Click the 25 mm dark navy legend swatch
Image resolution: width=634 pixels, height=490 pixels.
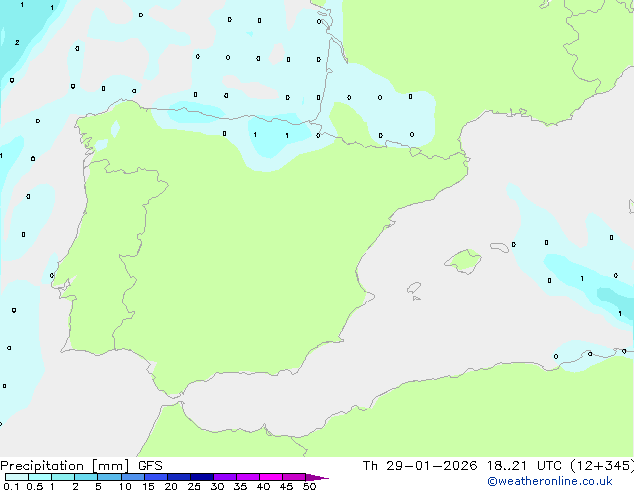click(x=202, y=477)
